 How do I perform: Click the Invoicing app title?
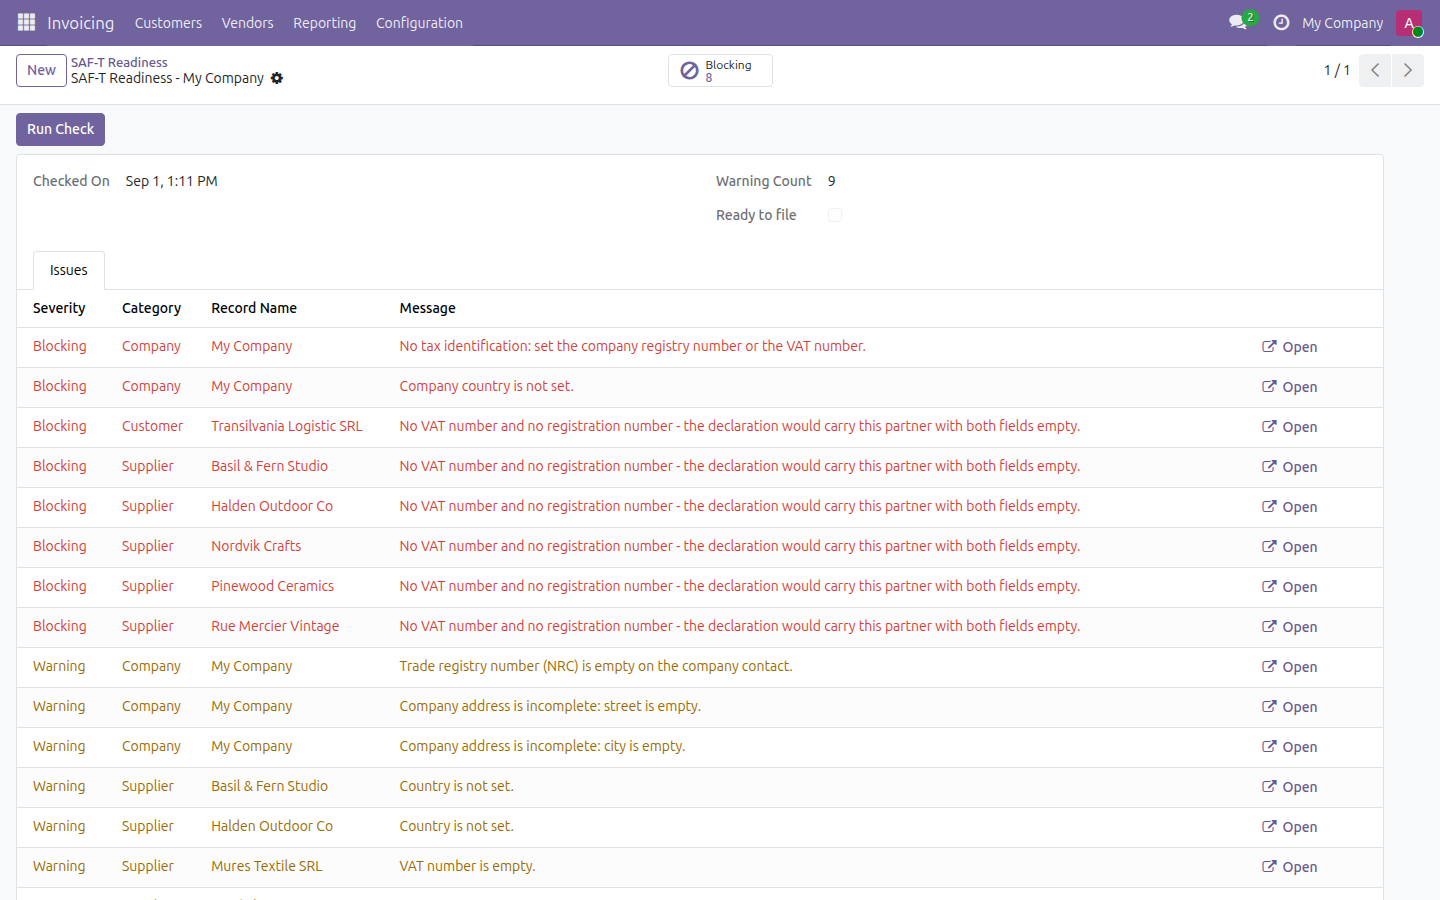80,23
